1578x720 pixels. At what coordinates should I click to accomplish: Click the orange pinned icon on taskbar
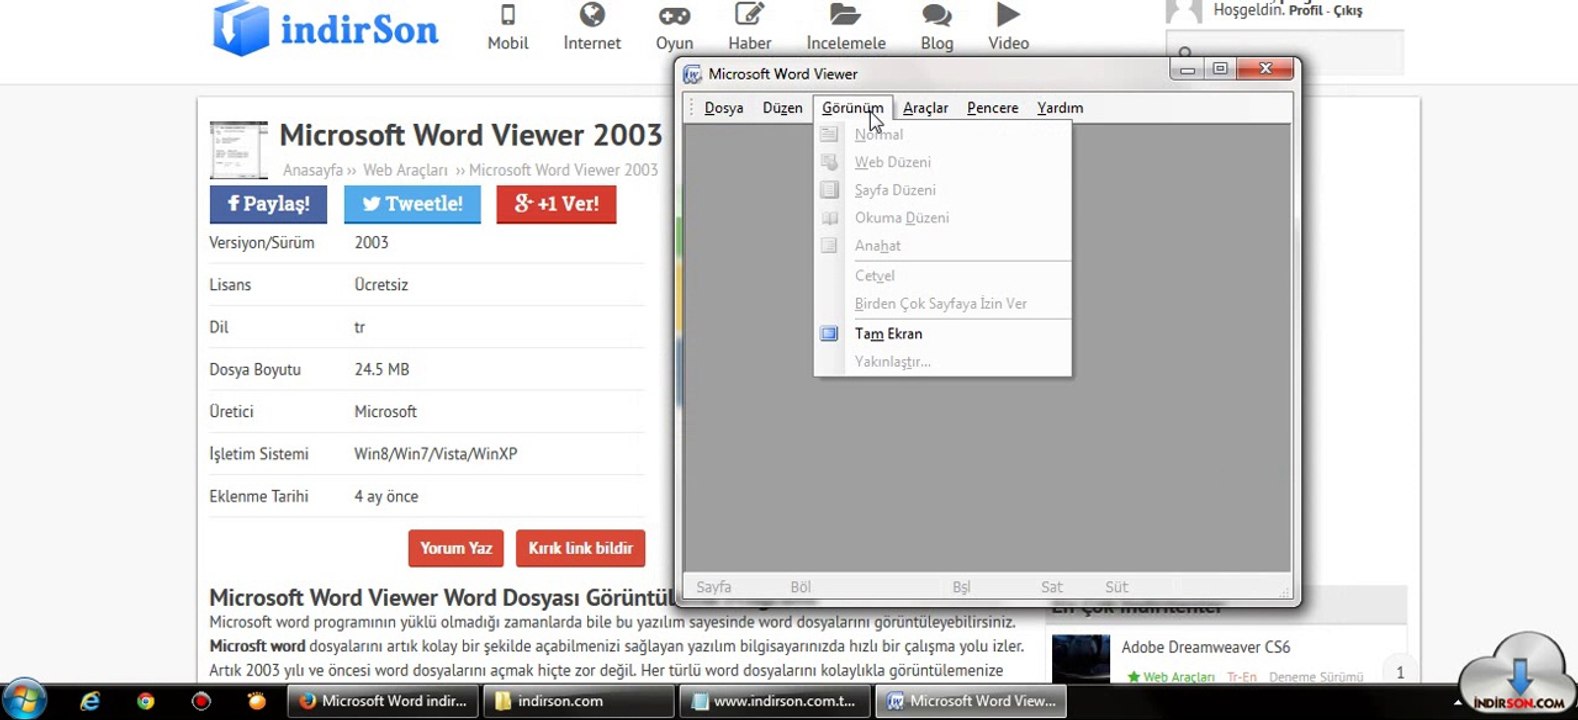coord(257,701)
